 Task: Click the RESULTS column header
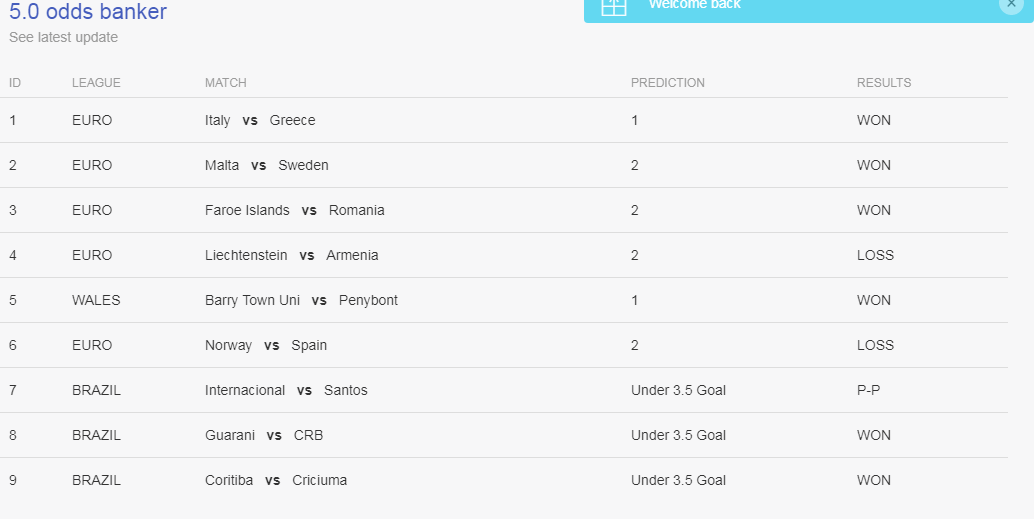pos(884,83)
